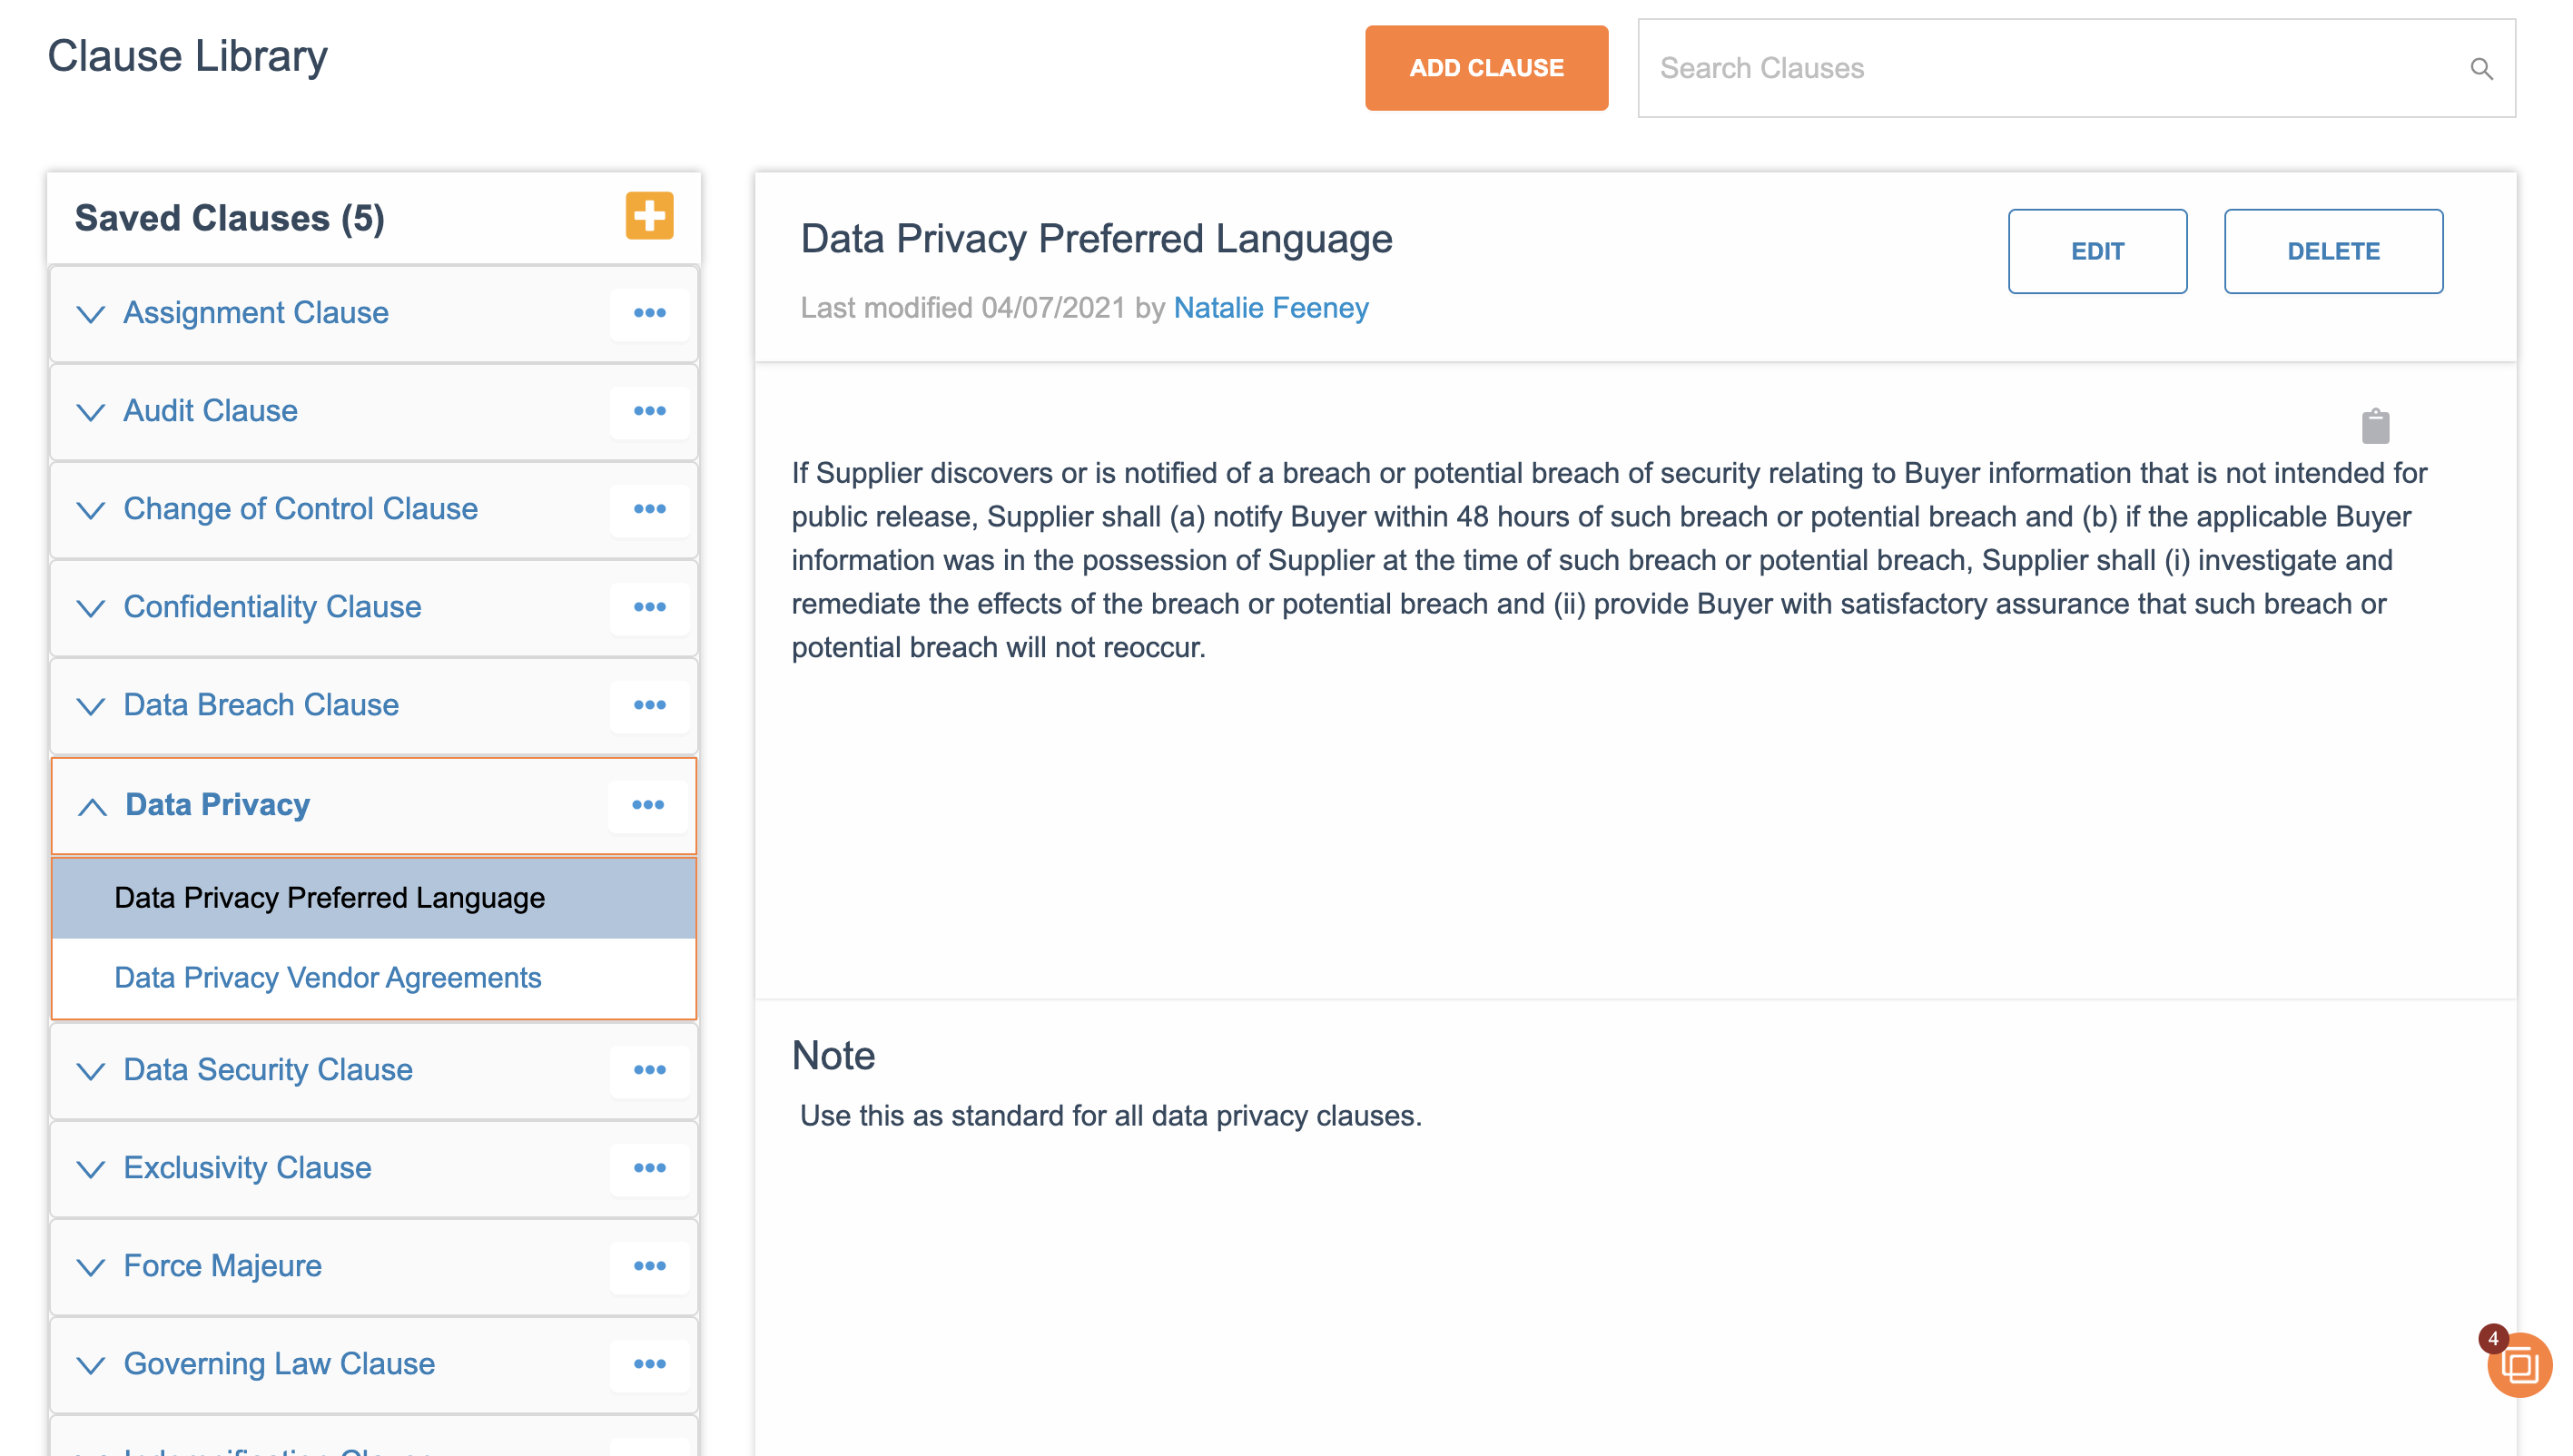Open the ellipsis menu for Force Majeure
This screenshot has width=2573, height=1456.
[x=649, y=1265]
